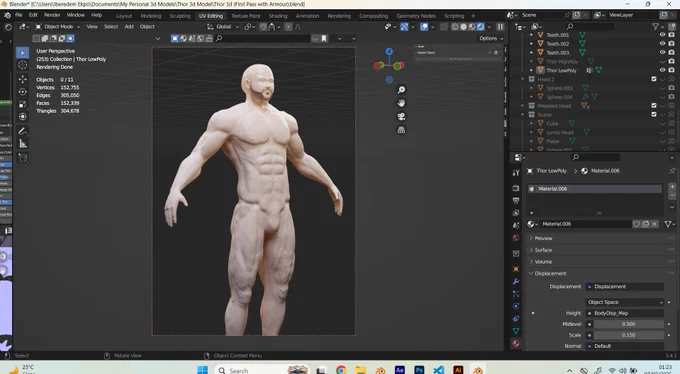Click the Default normal field
Screen dimensions: 680x374
625,346
